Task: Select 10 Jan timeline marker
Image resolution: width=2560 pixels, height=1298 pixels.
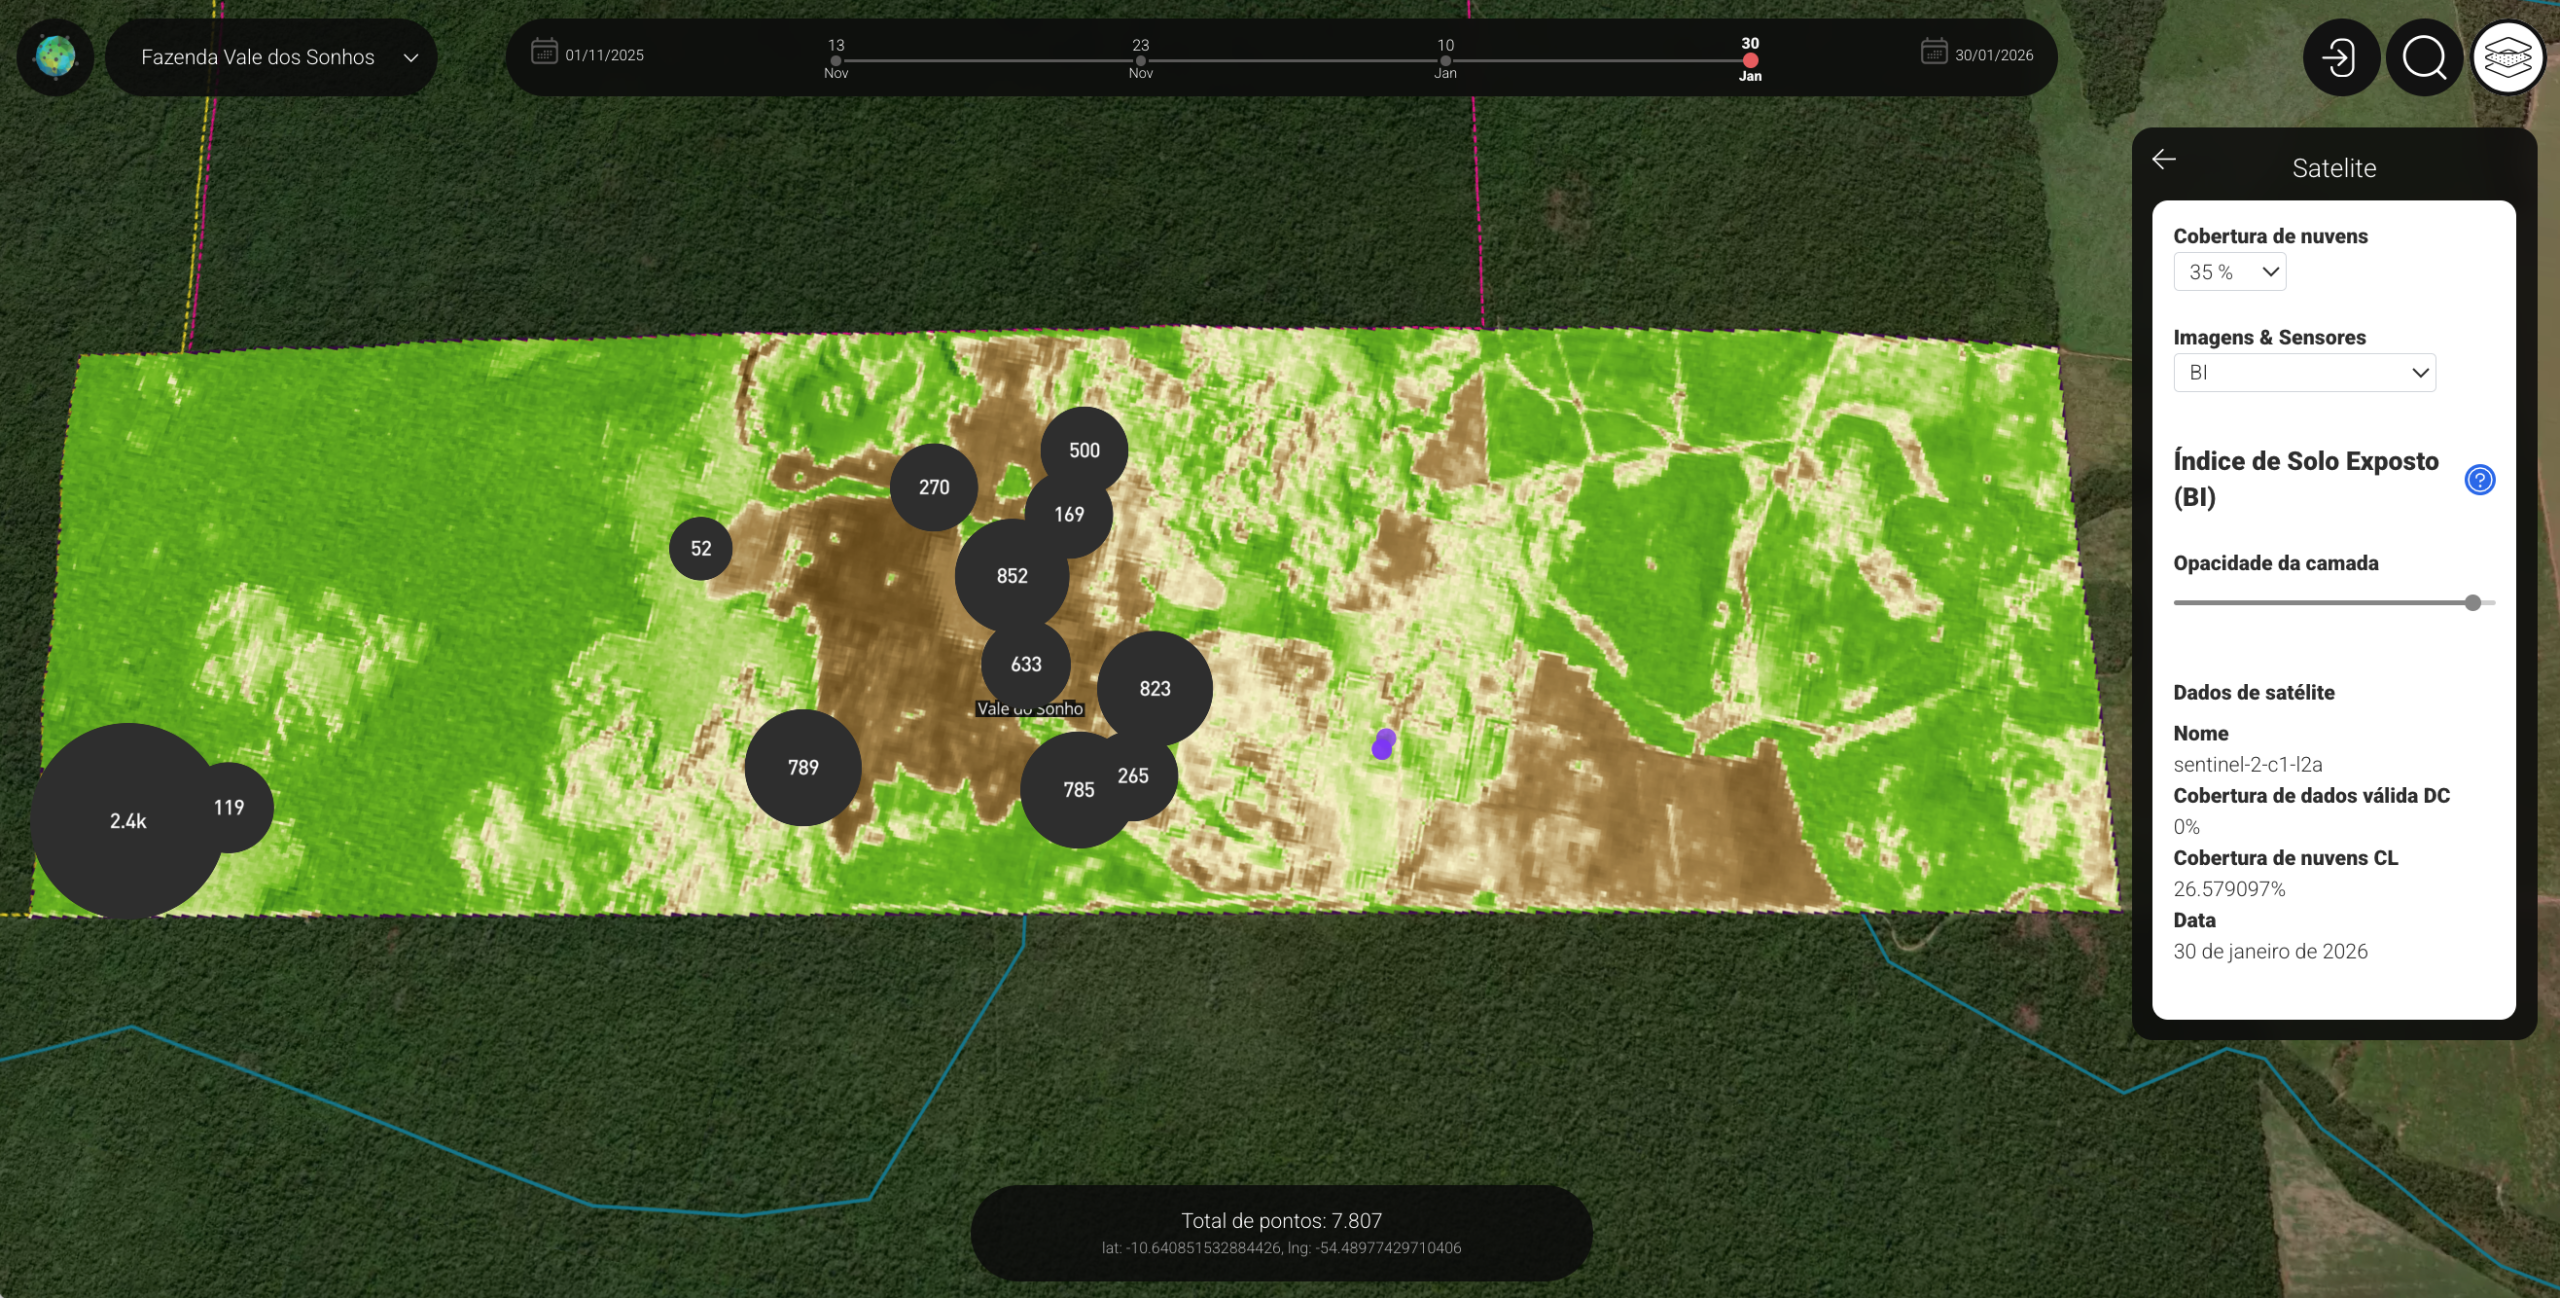Action: coord(1445,60)
